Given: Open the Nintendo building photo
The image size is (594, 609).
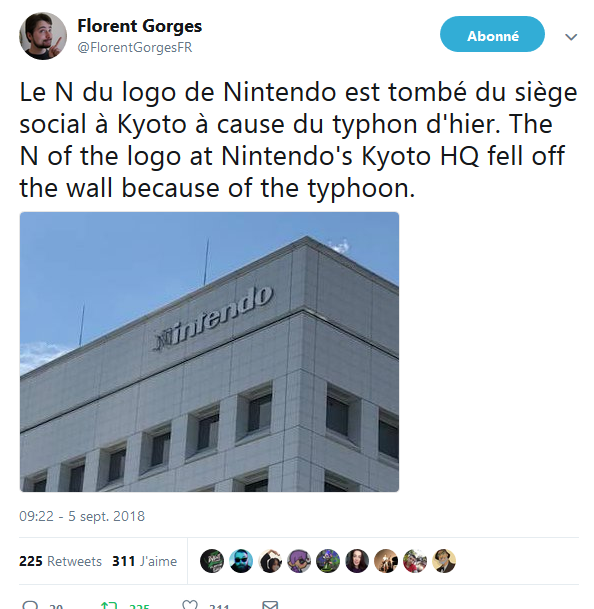Looking at the screenshot, I should [209, 352].
